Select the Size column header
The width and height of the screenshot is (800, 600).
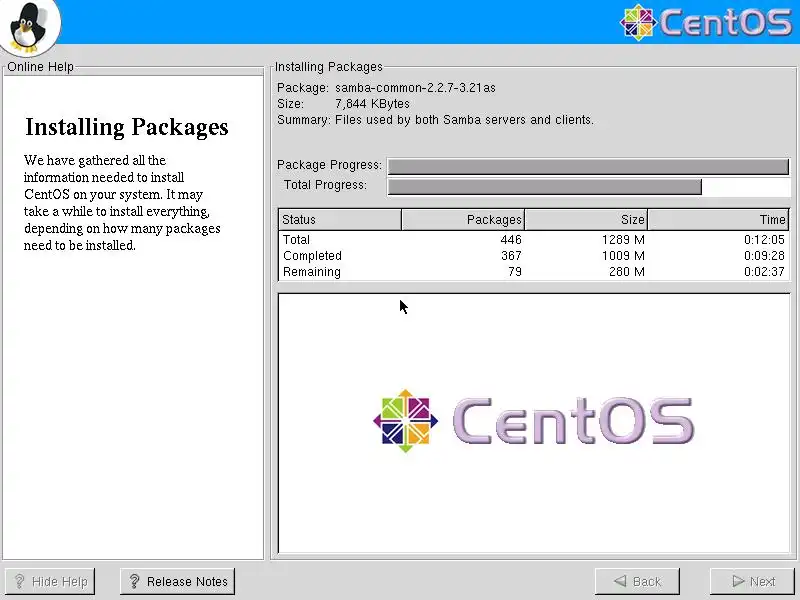click(586, 219)
